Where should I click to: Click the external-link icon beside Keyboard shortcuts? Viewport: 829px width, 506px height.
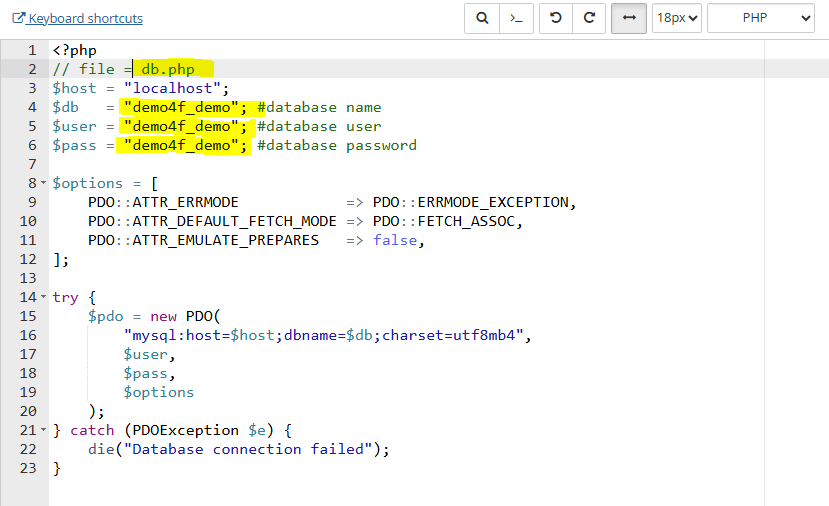(x=18, y=18)
